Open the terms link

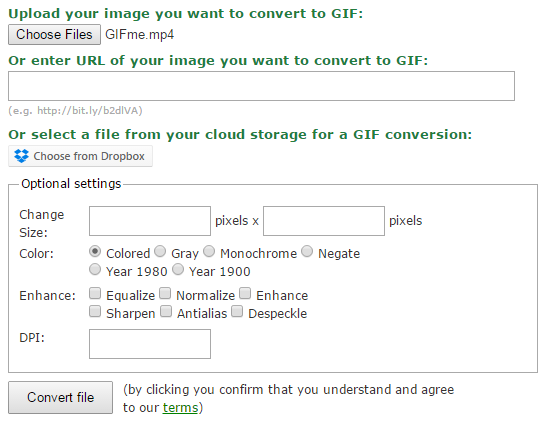point(180,408)
